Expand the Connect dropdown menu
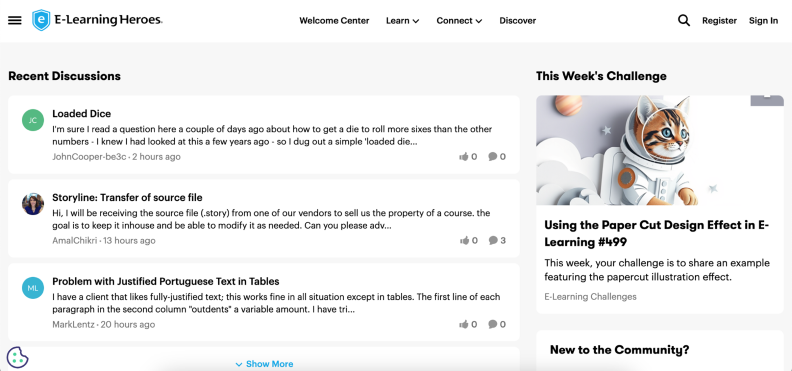Viewport: 792px width, 371px height. (x=459, y=21)
